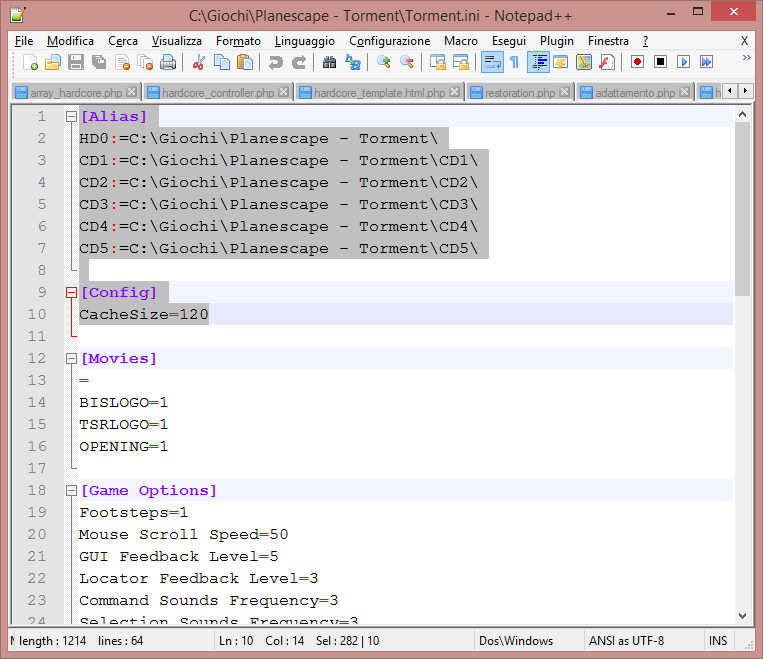Play back the recorded macro
Viewport: 763px width, 659px height.
point(683,62)
